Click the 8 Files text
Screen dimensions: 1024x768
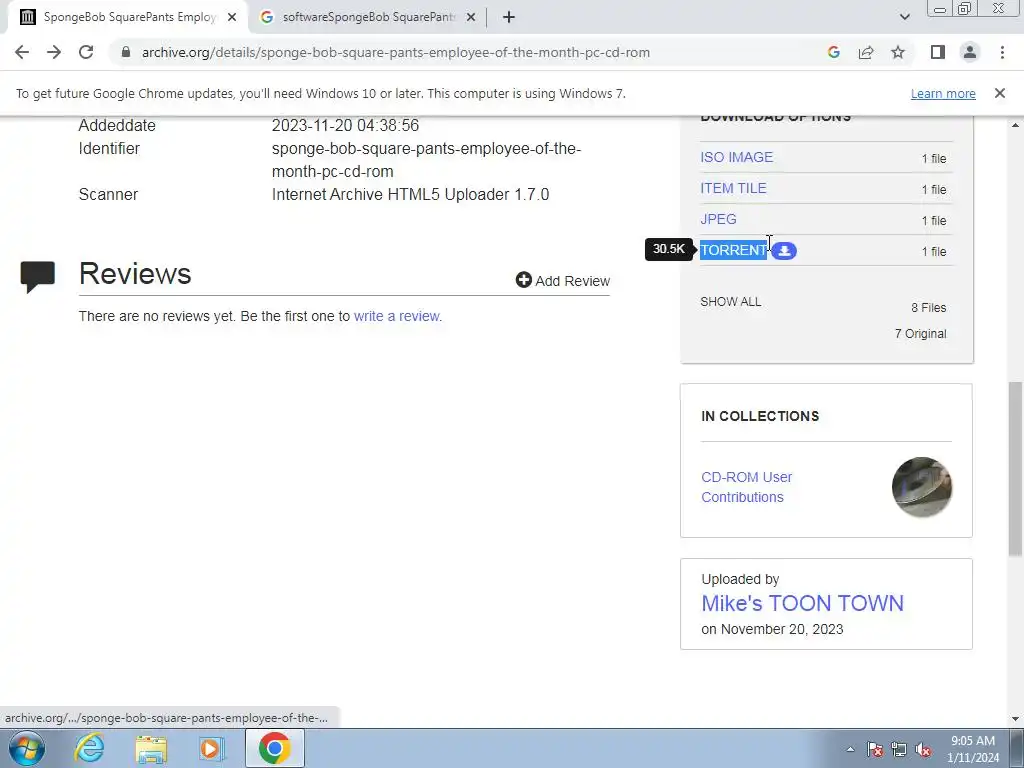(929, 308)
